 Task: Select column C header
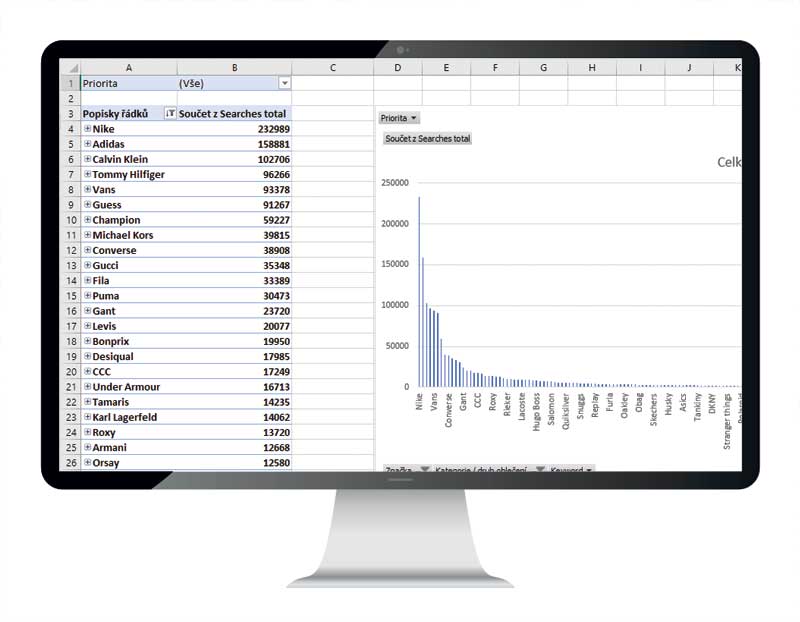(333, 67)
